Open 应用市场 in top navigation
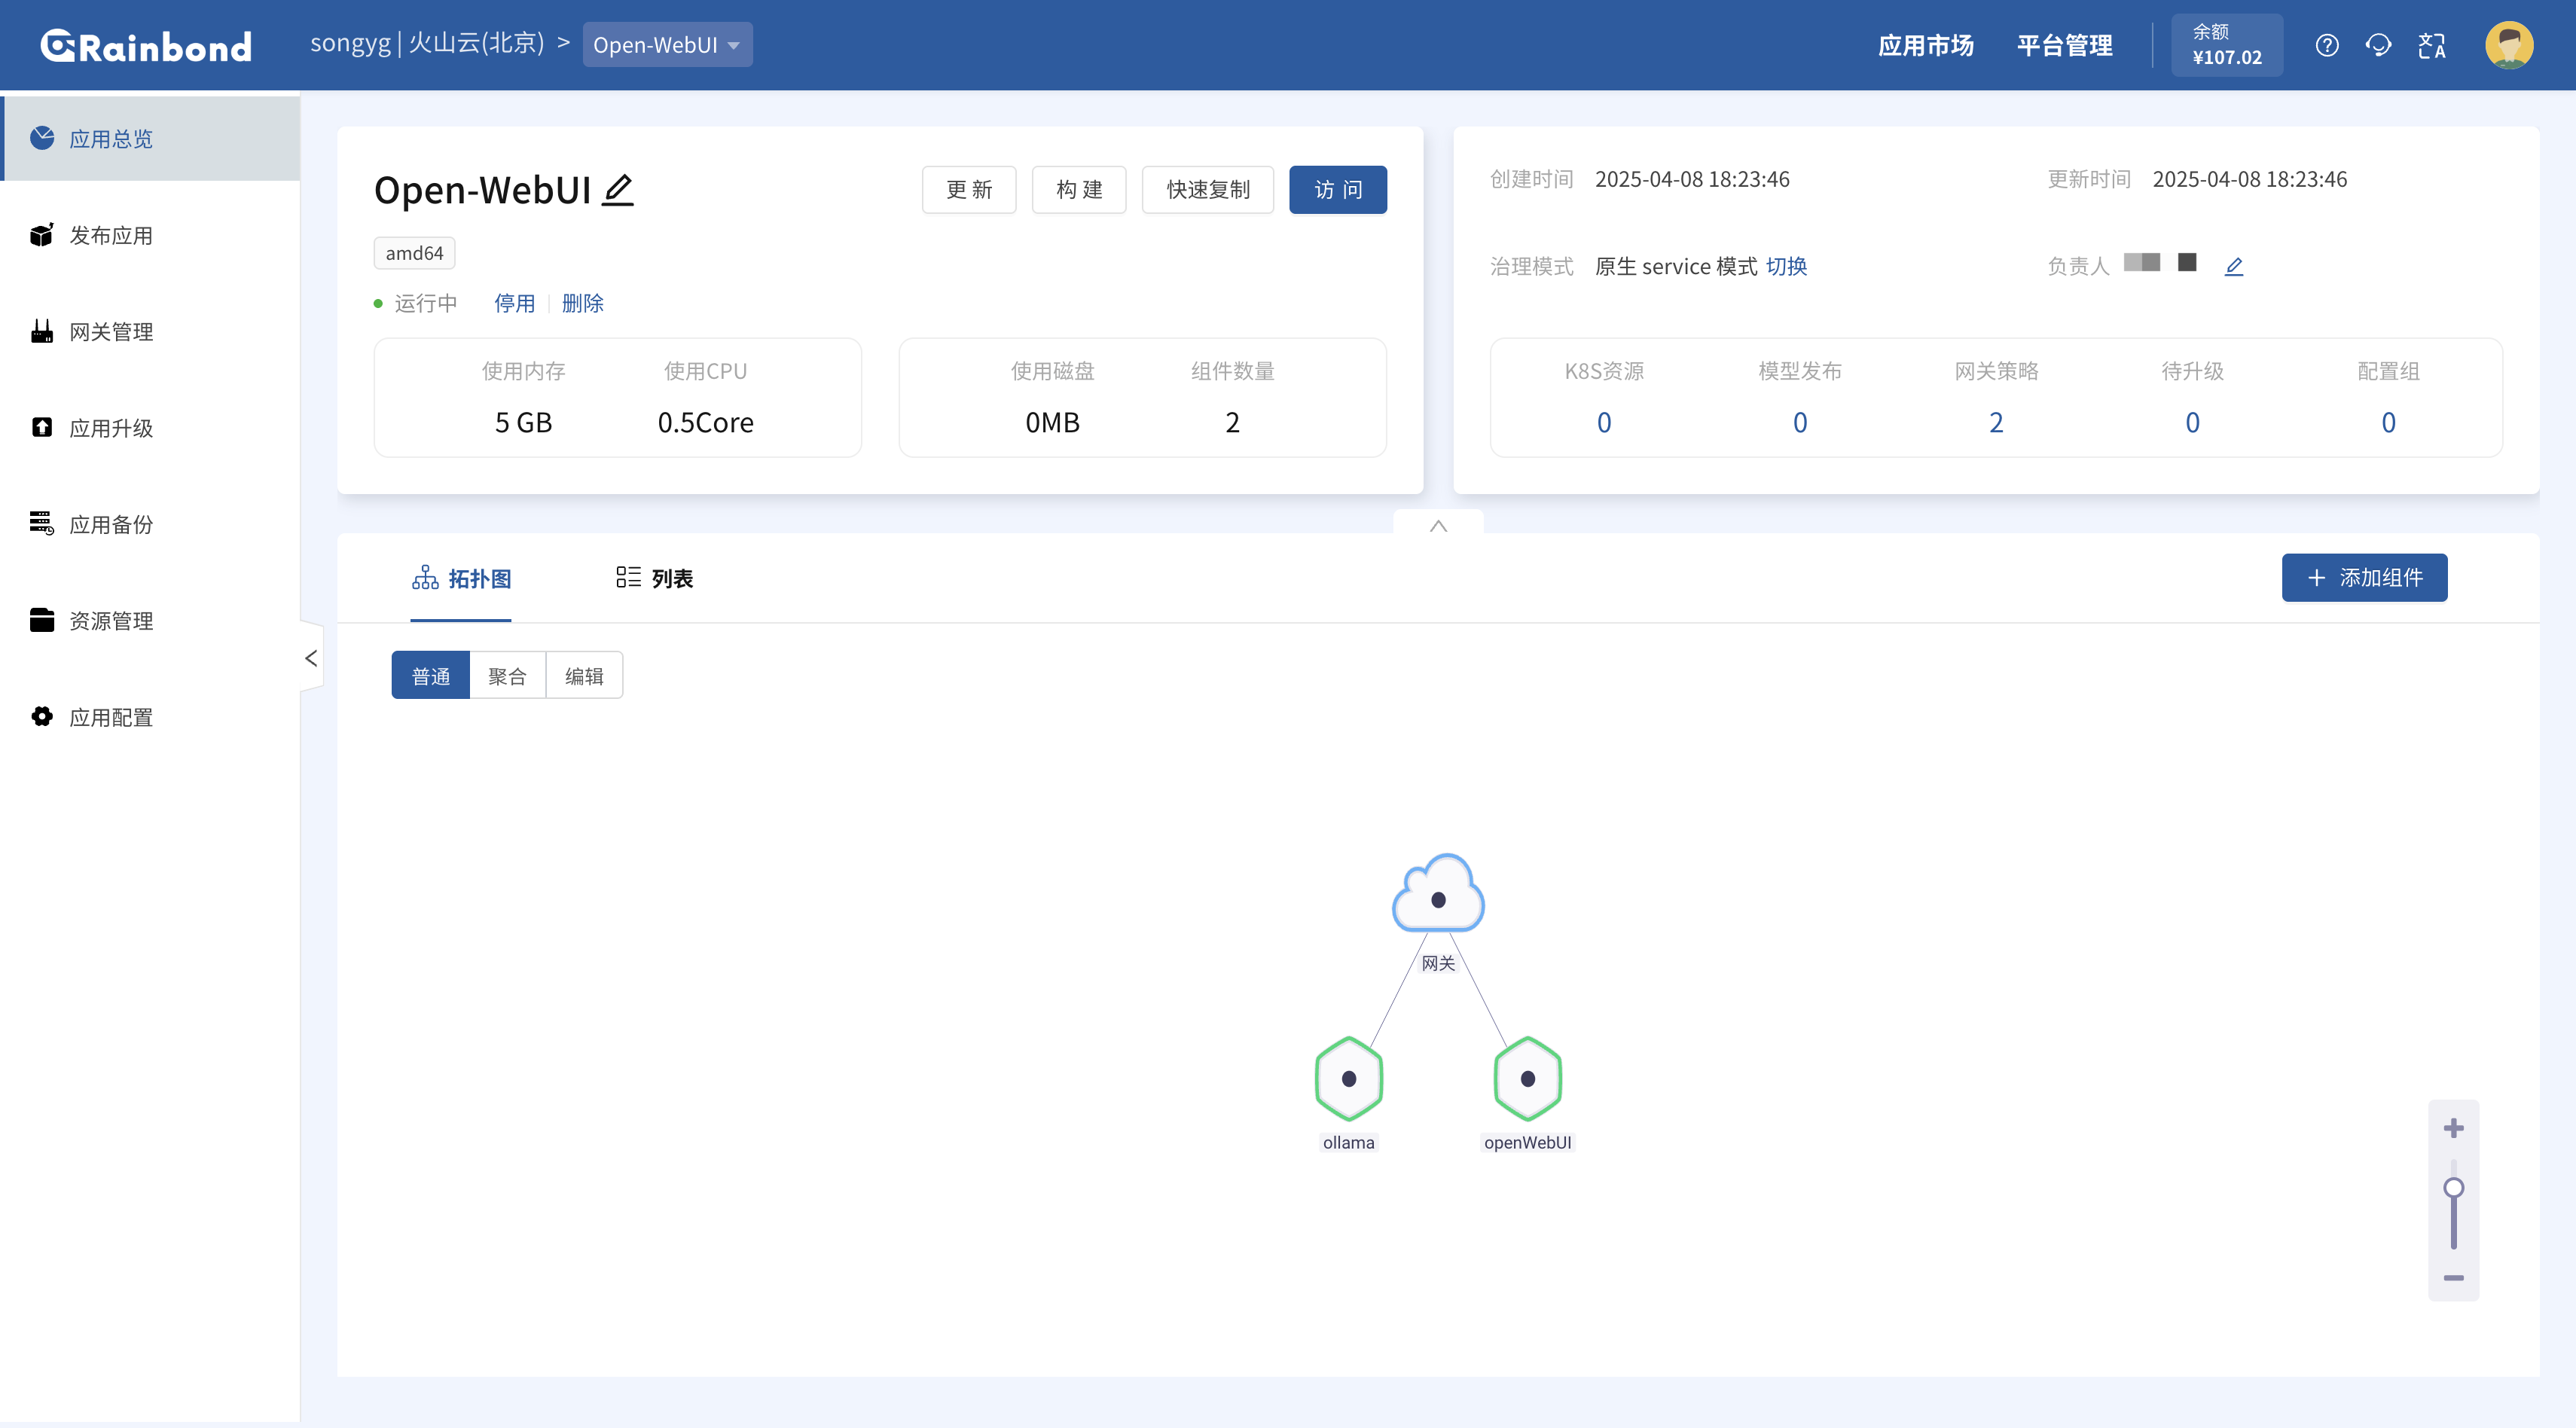The width and height of the screenshot is (2576, 1428). [x=1926, y=45]
